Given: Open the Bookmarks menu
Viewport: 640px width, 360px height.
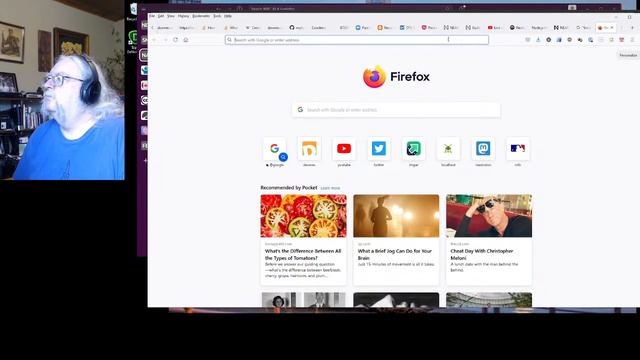Looking at the screenshot, I should click(x=201, y=16).
